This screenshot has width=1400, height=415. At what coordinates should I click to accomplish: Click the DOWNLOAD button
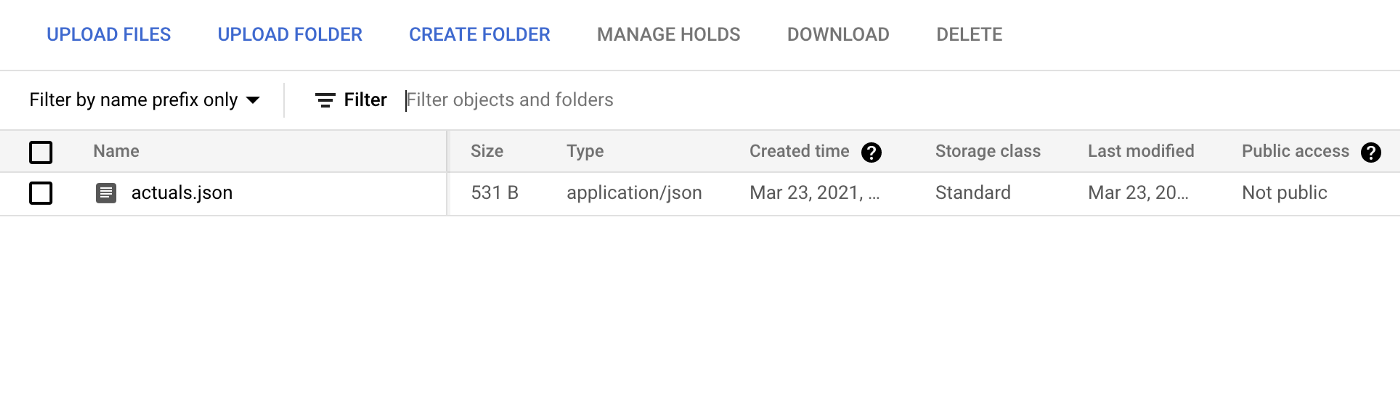pos(838,35)
